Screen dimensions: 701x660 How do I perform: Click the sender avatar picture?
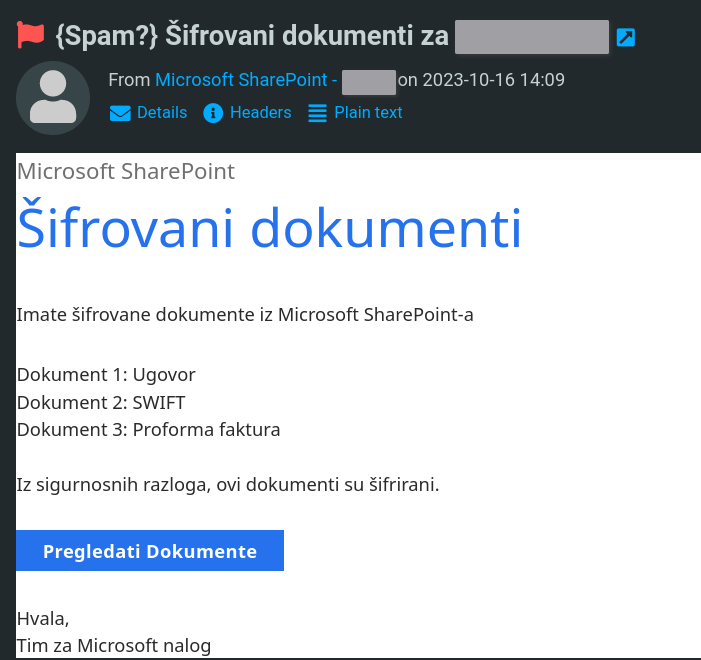(53, 98)
